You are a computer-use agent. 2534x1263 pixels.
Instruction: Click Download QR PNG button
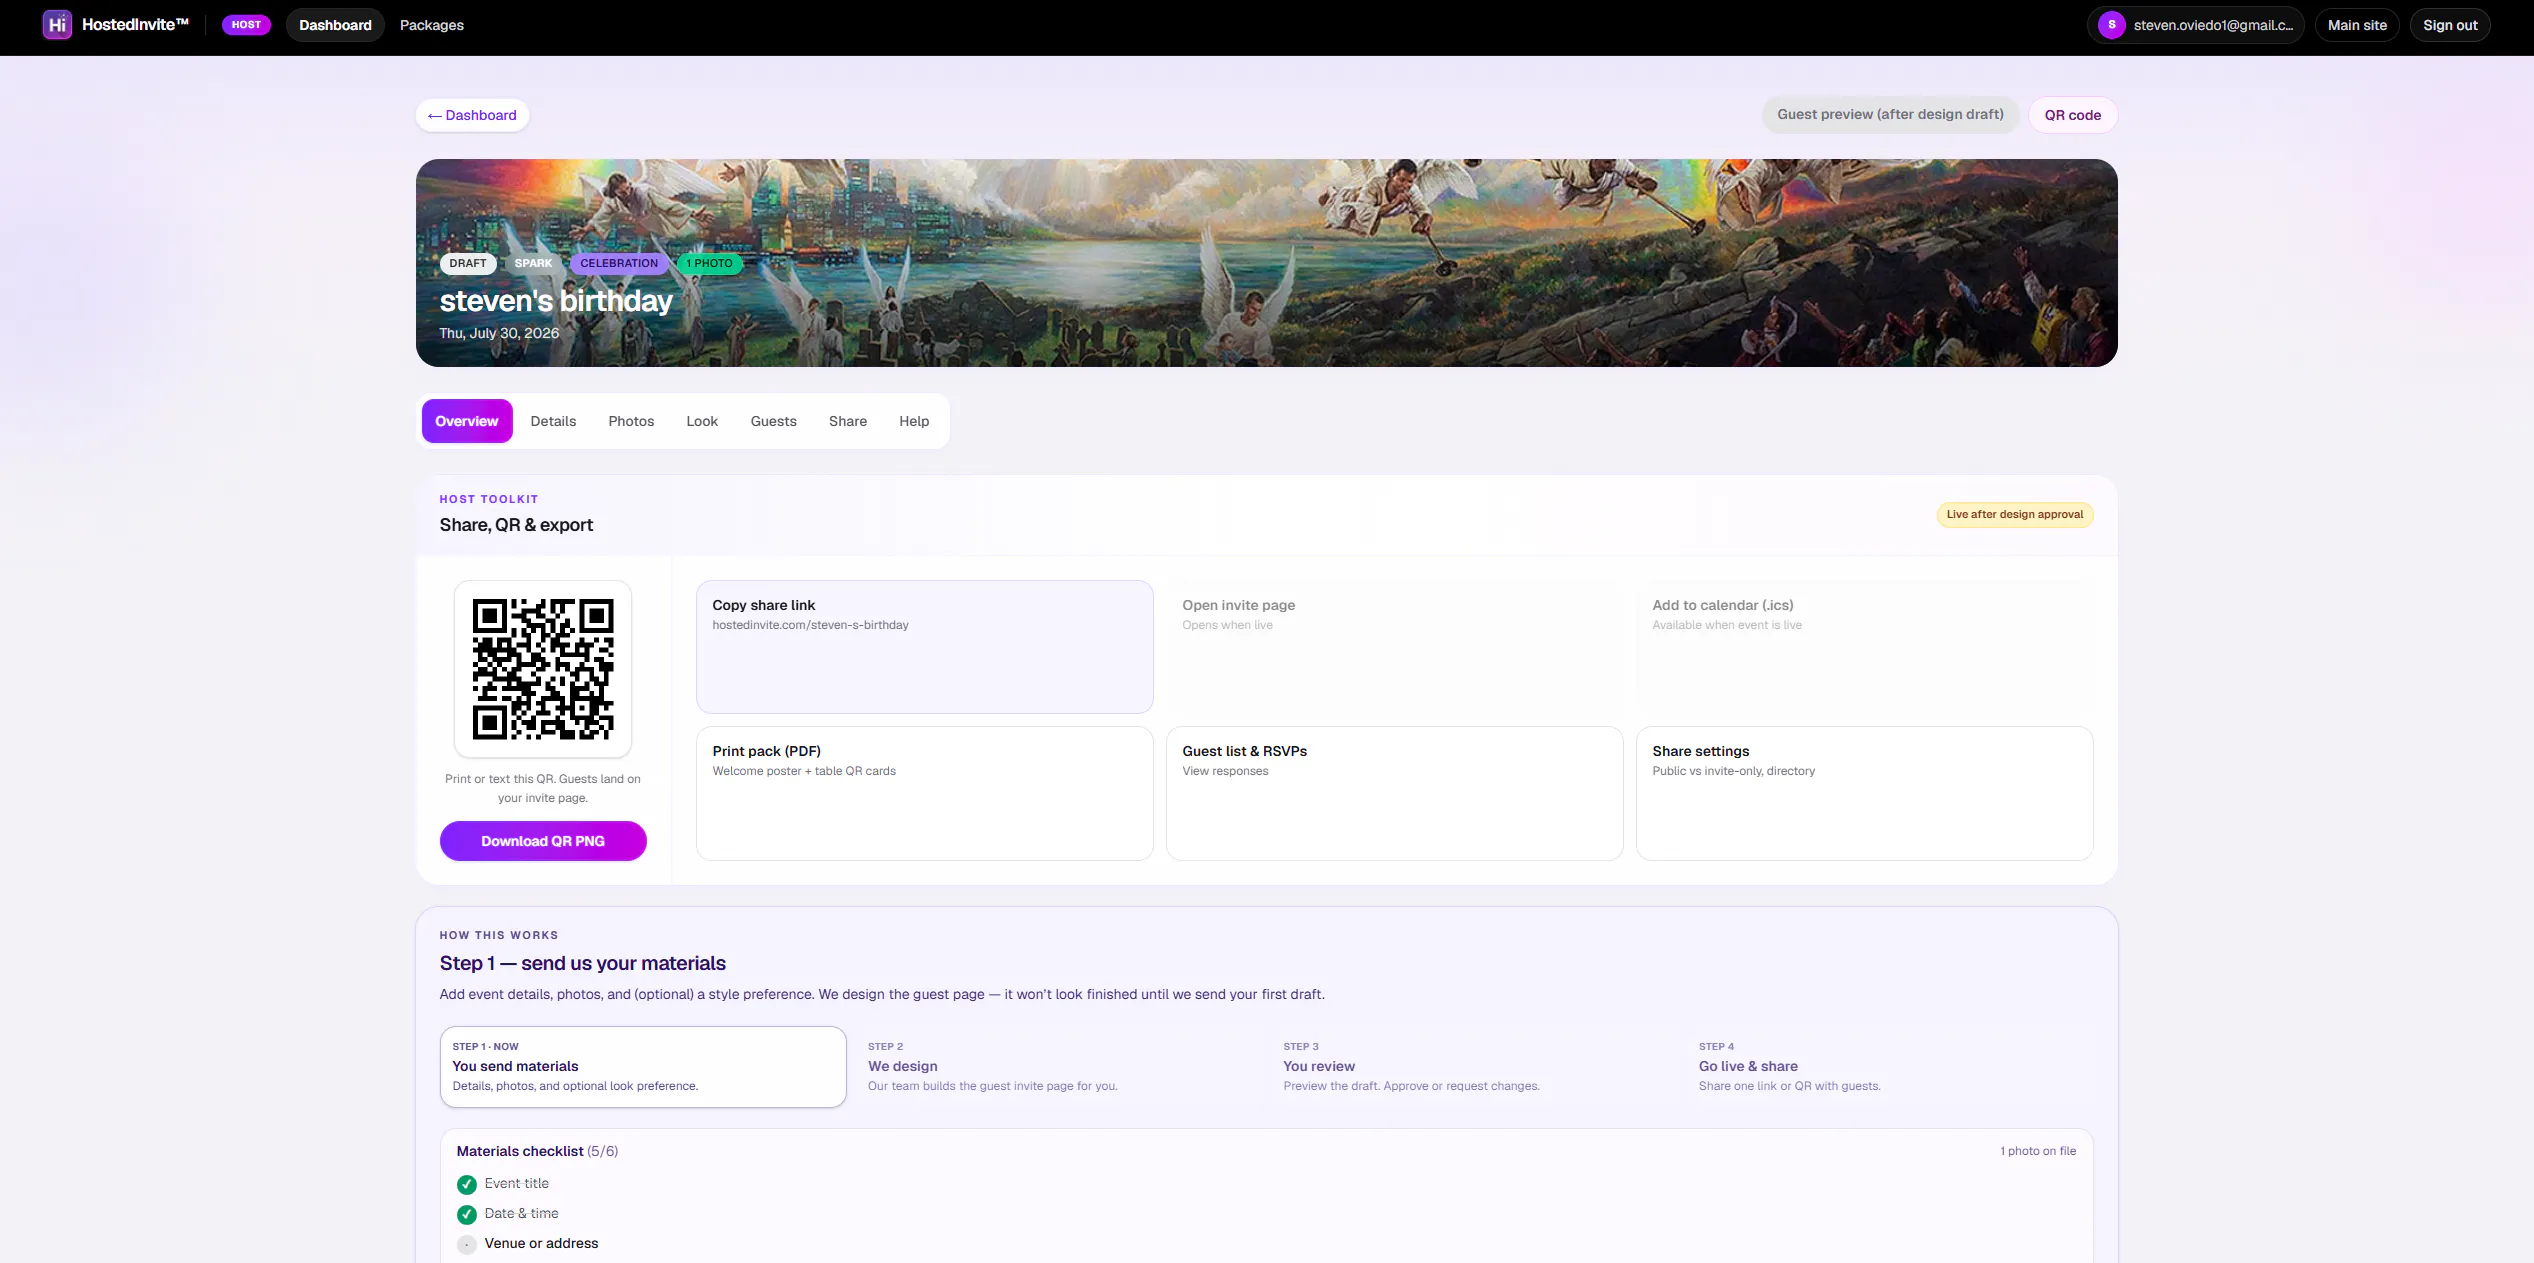[x=543, y=841]
